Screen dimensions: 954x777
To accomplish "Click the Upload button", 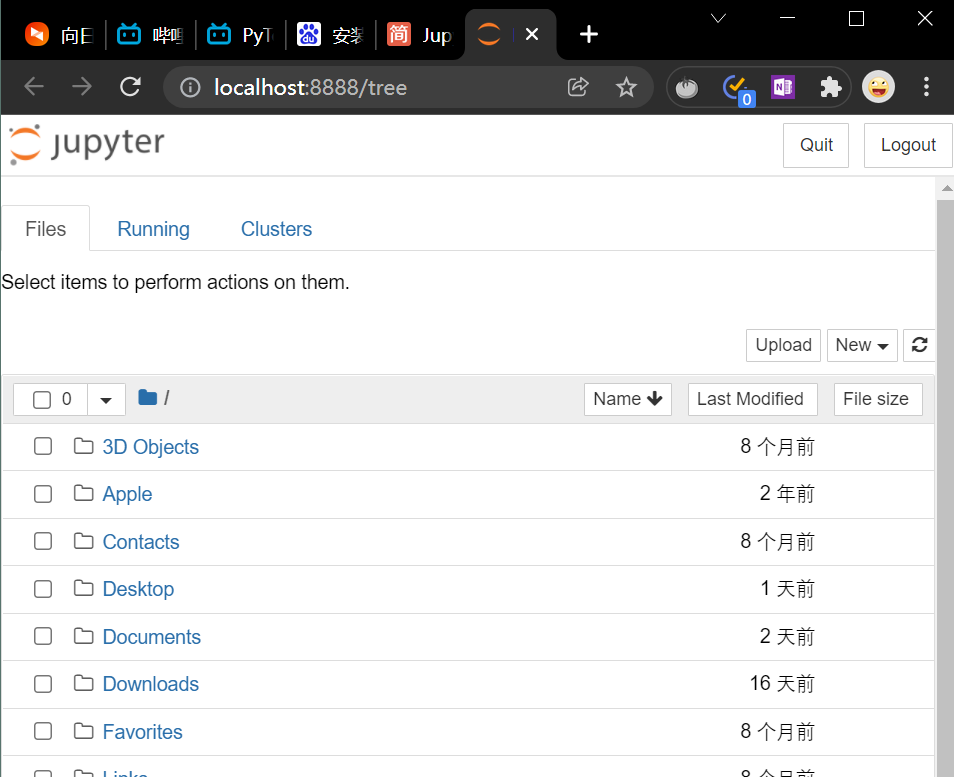I will 783,345.
